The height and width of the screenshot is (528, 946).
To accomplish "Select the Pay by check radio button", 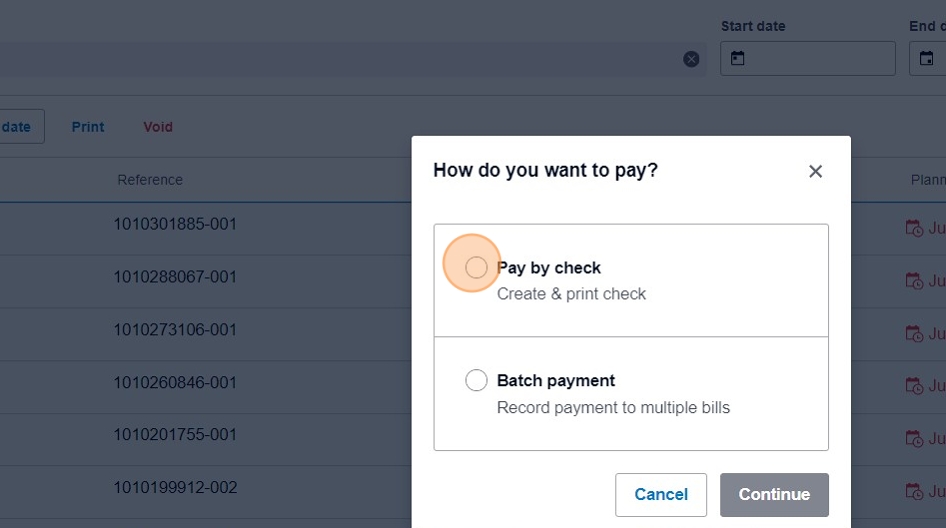I will 476,267.
